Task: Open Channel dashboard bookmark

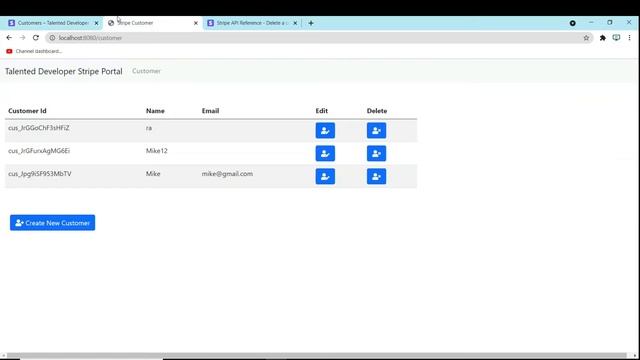Action: coord(34,51)
